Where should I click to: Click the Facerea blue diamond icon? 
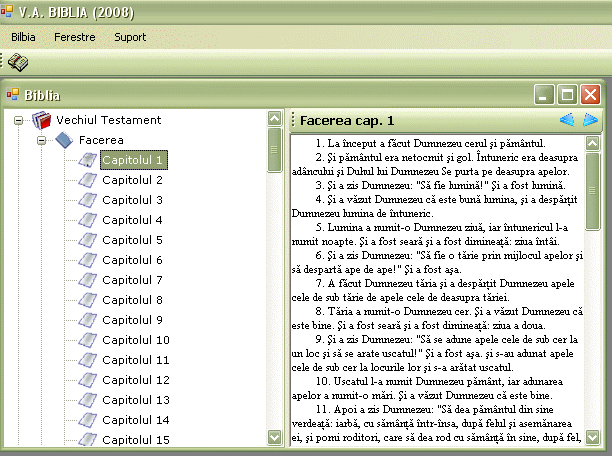[64, 140]
